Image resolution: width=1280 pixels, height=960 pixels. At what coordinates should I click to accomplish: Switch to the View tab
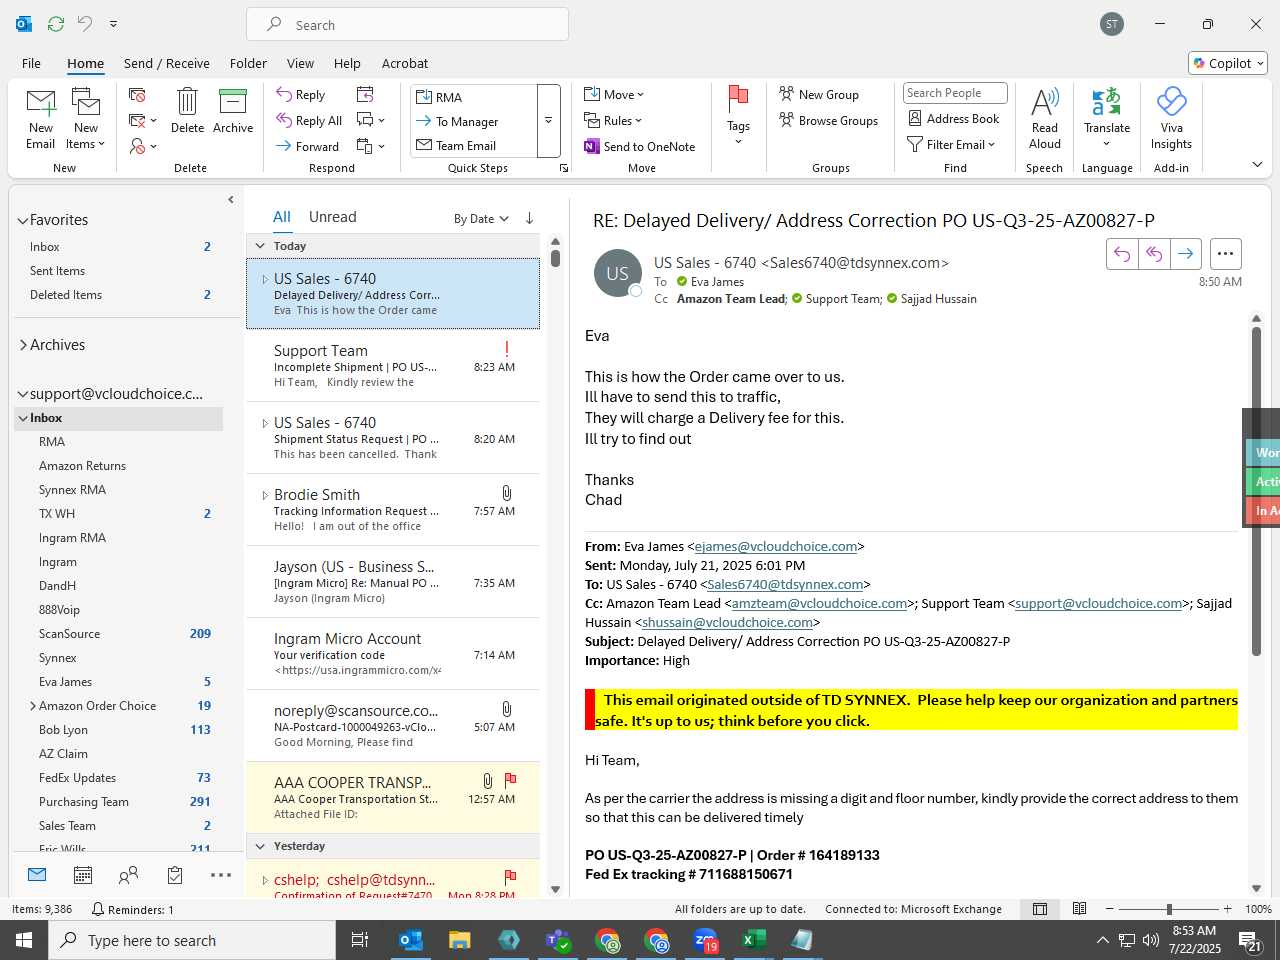[300, 63]
